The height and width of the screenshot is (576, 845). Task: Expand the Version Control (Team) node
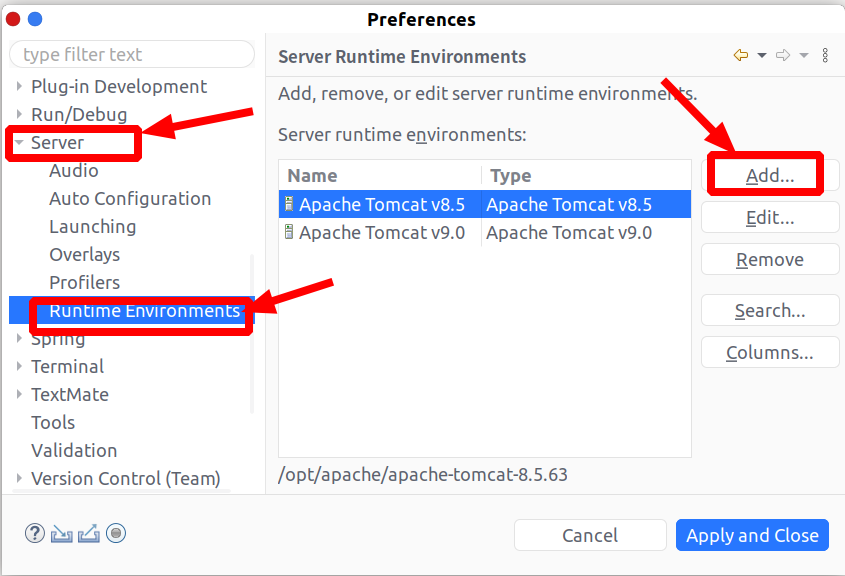19,479
